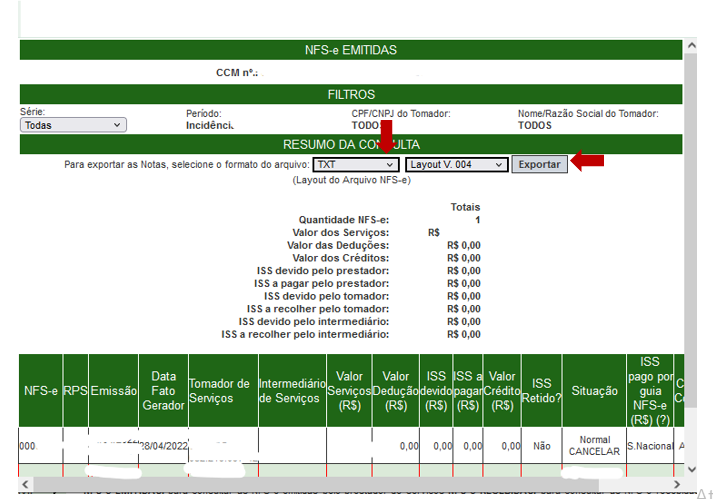Viewport: 713px width, 499px height.
Task: Select the Data Fato Gerador column header
Action: [x=163, y=391]
